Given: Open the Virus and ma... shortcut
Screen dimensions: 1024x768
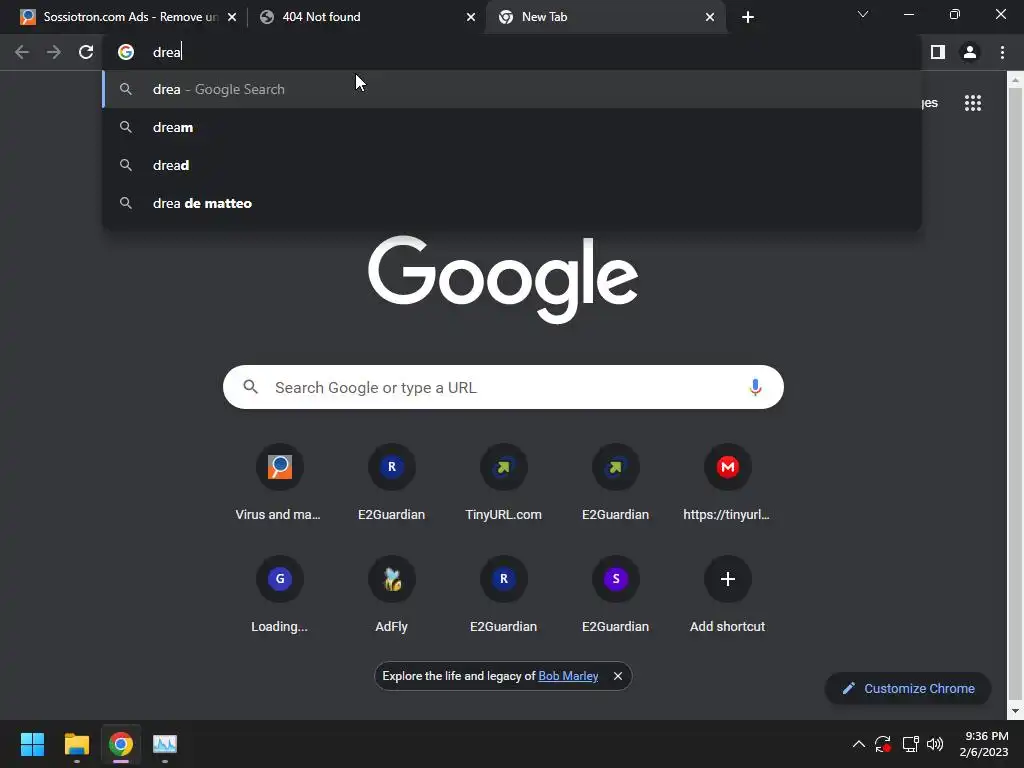Looking at the screenshot, I should point(279,482).
